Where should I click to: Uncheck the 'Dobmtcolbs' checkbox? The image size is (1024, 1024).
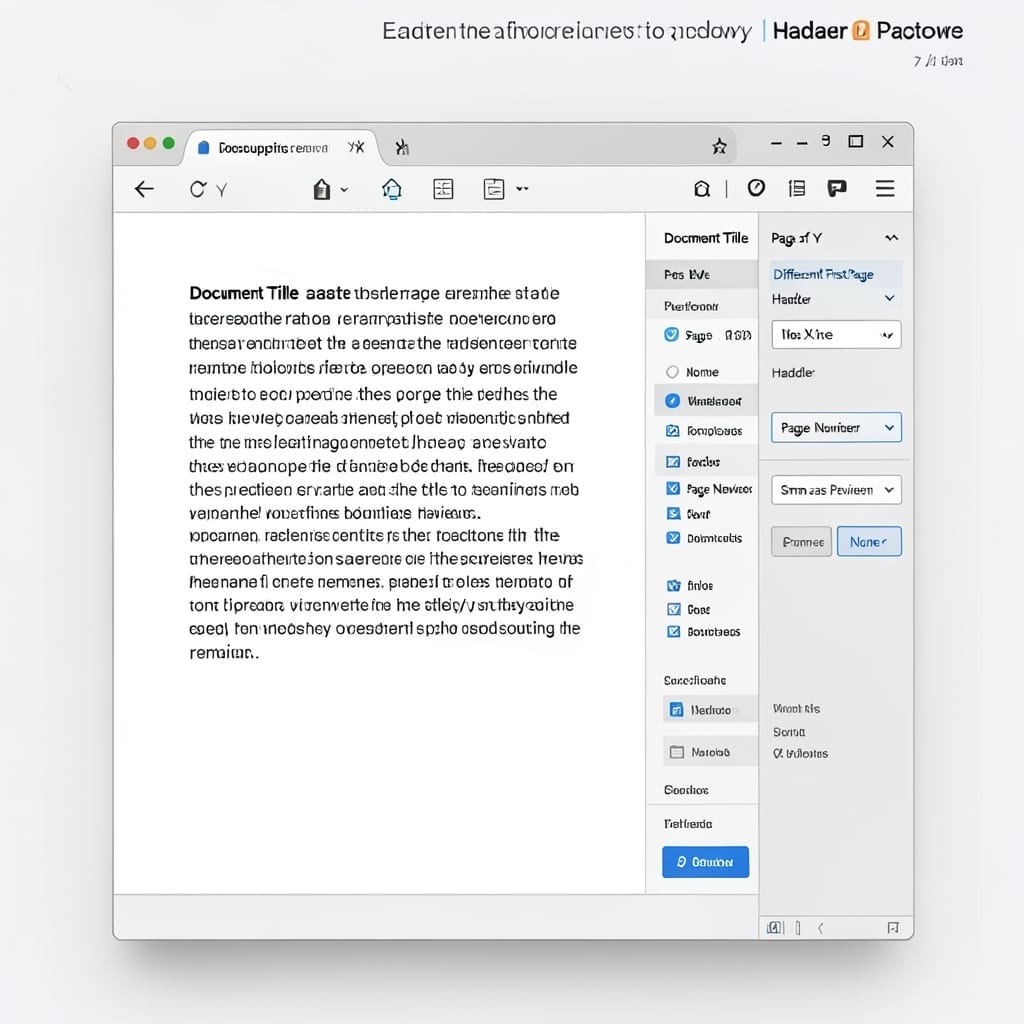tap(673, 538)
